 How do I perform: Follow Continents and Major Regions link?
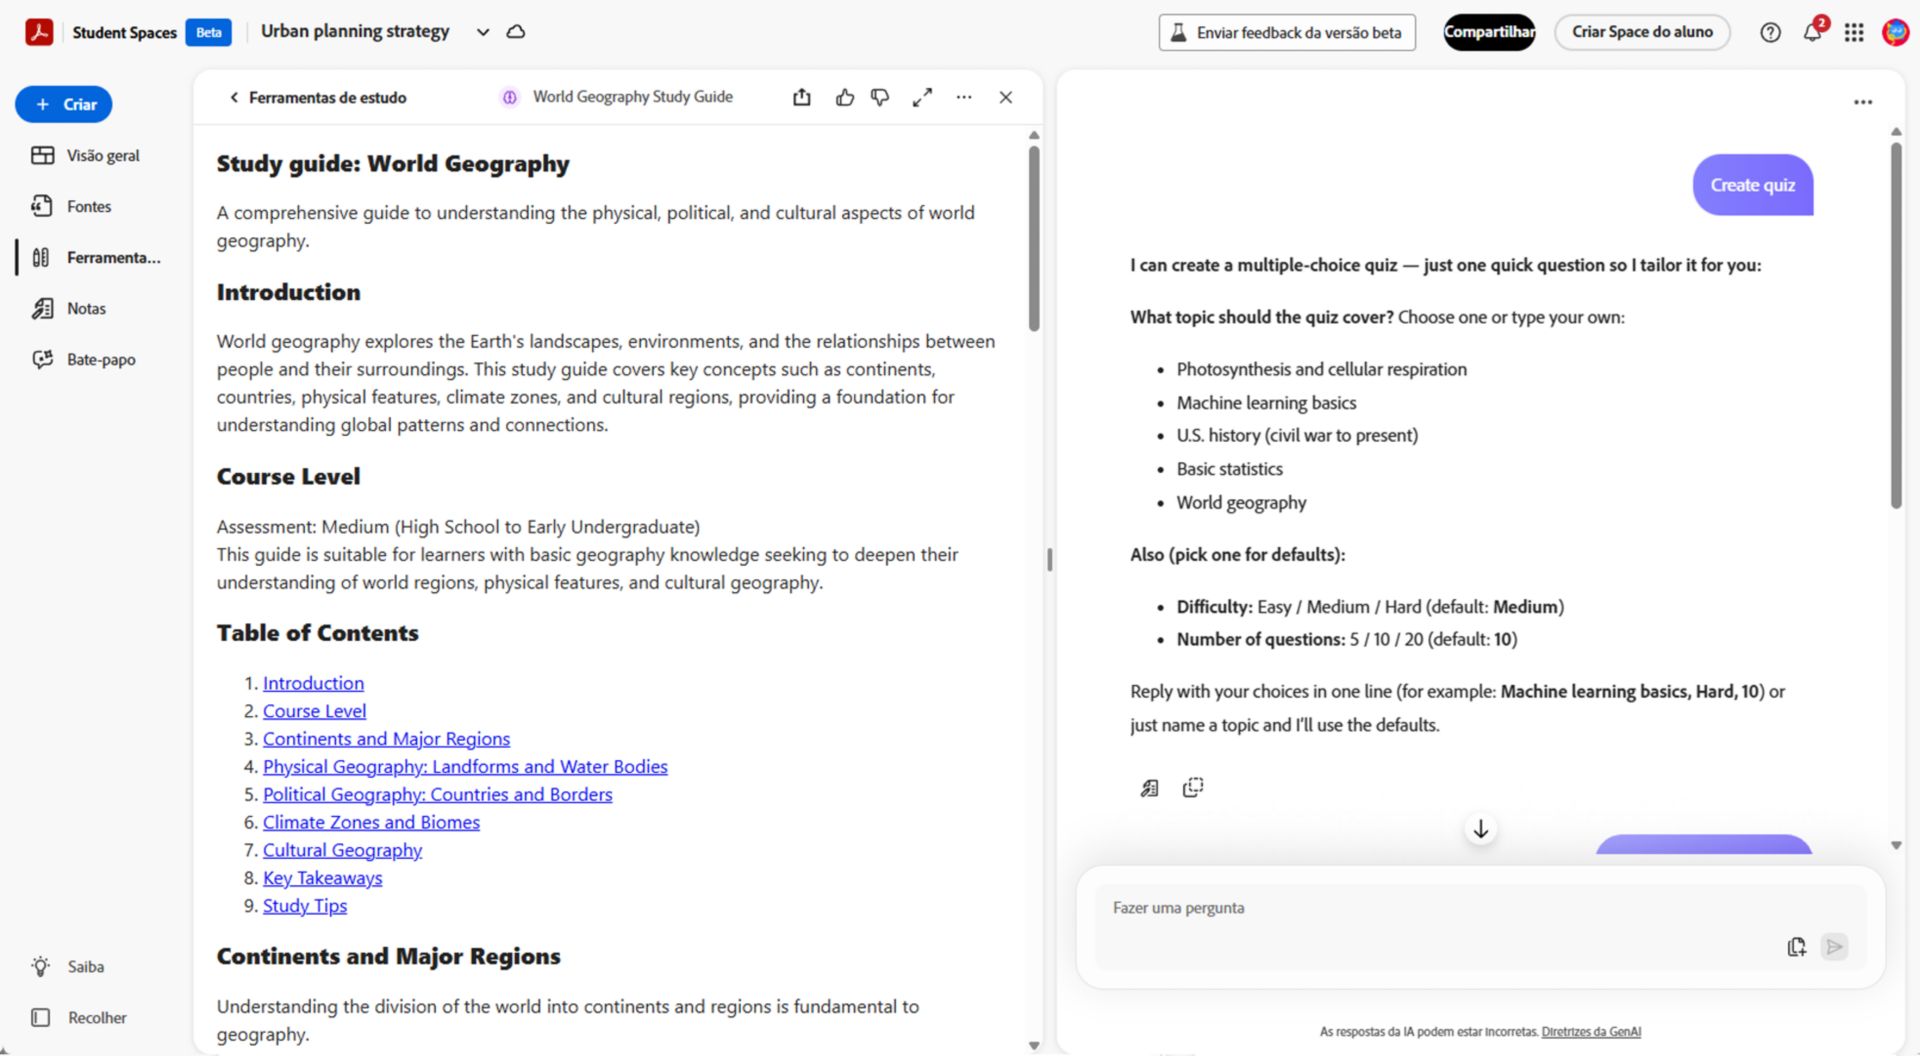(x=386, y=739)
